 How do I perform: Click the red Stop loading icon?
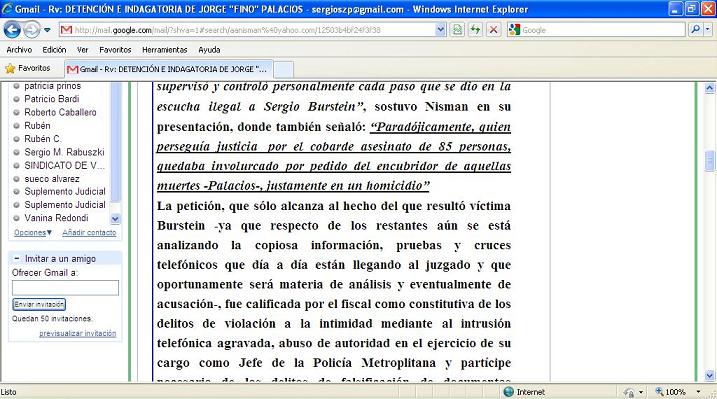493,30
